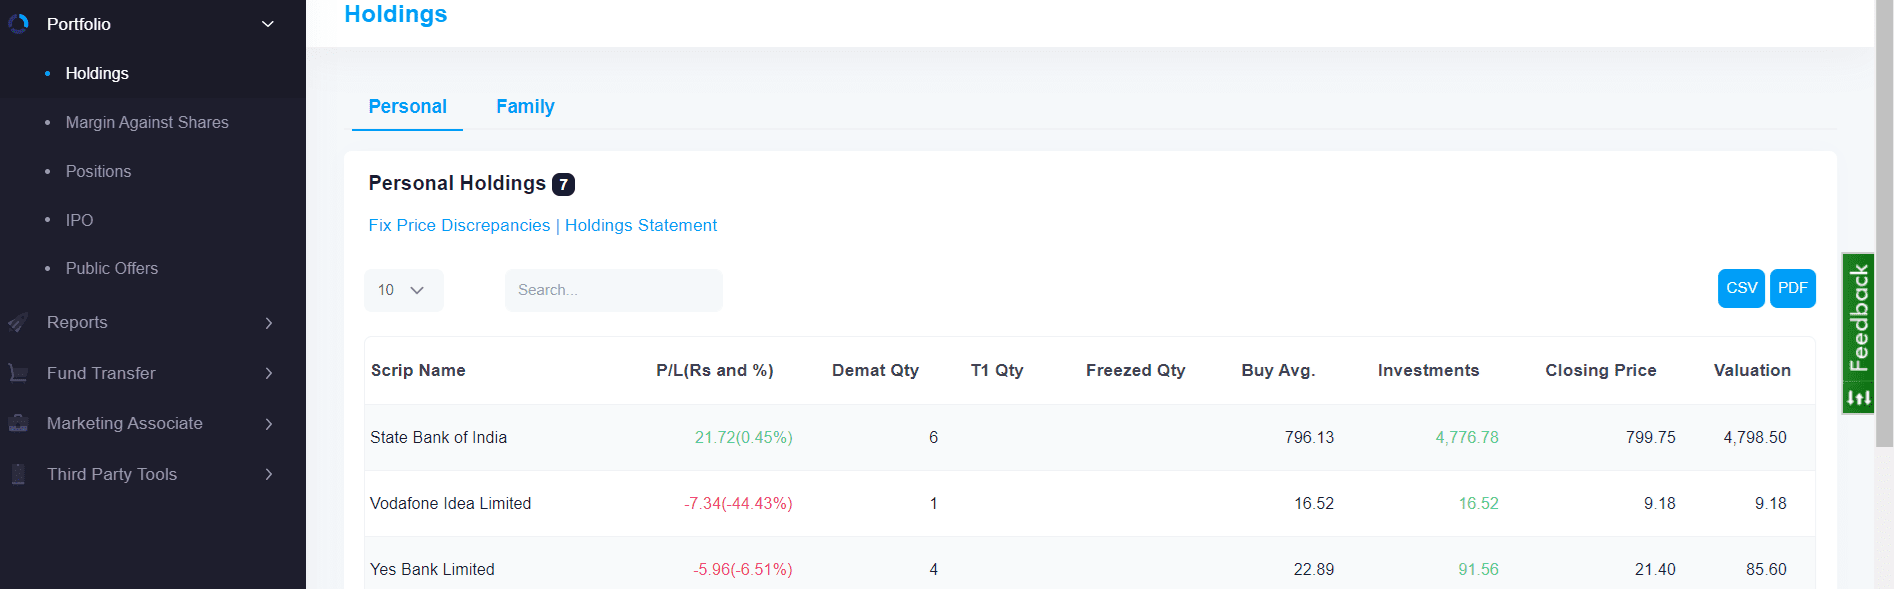Click the Portfolio logo icon in sidebar
Screen dimensions: 1894x589
point(18,23)
